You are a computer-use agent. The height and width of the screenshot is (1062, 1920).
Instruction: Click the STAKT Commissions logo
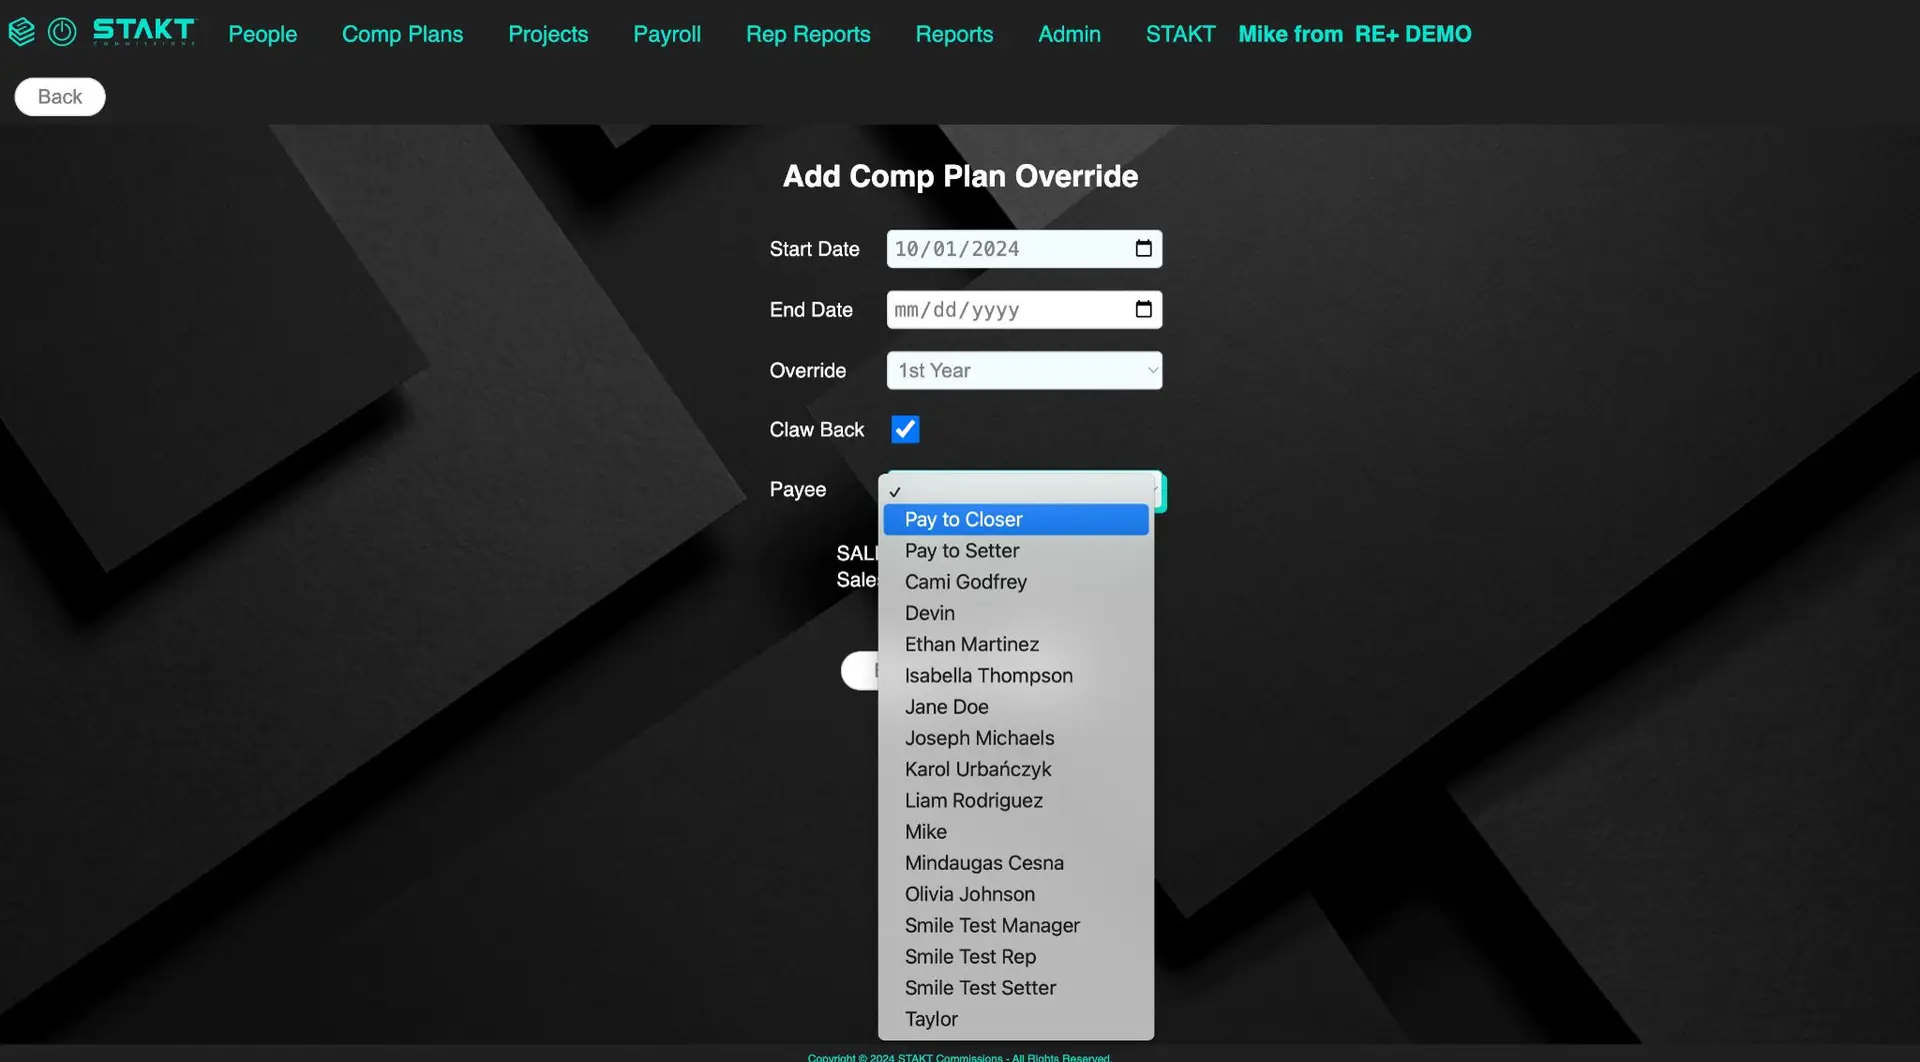[x=145, y=32]
